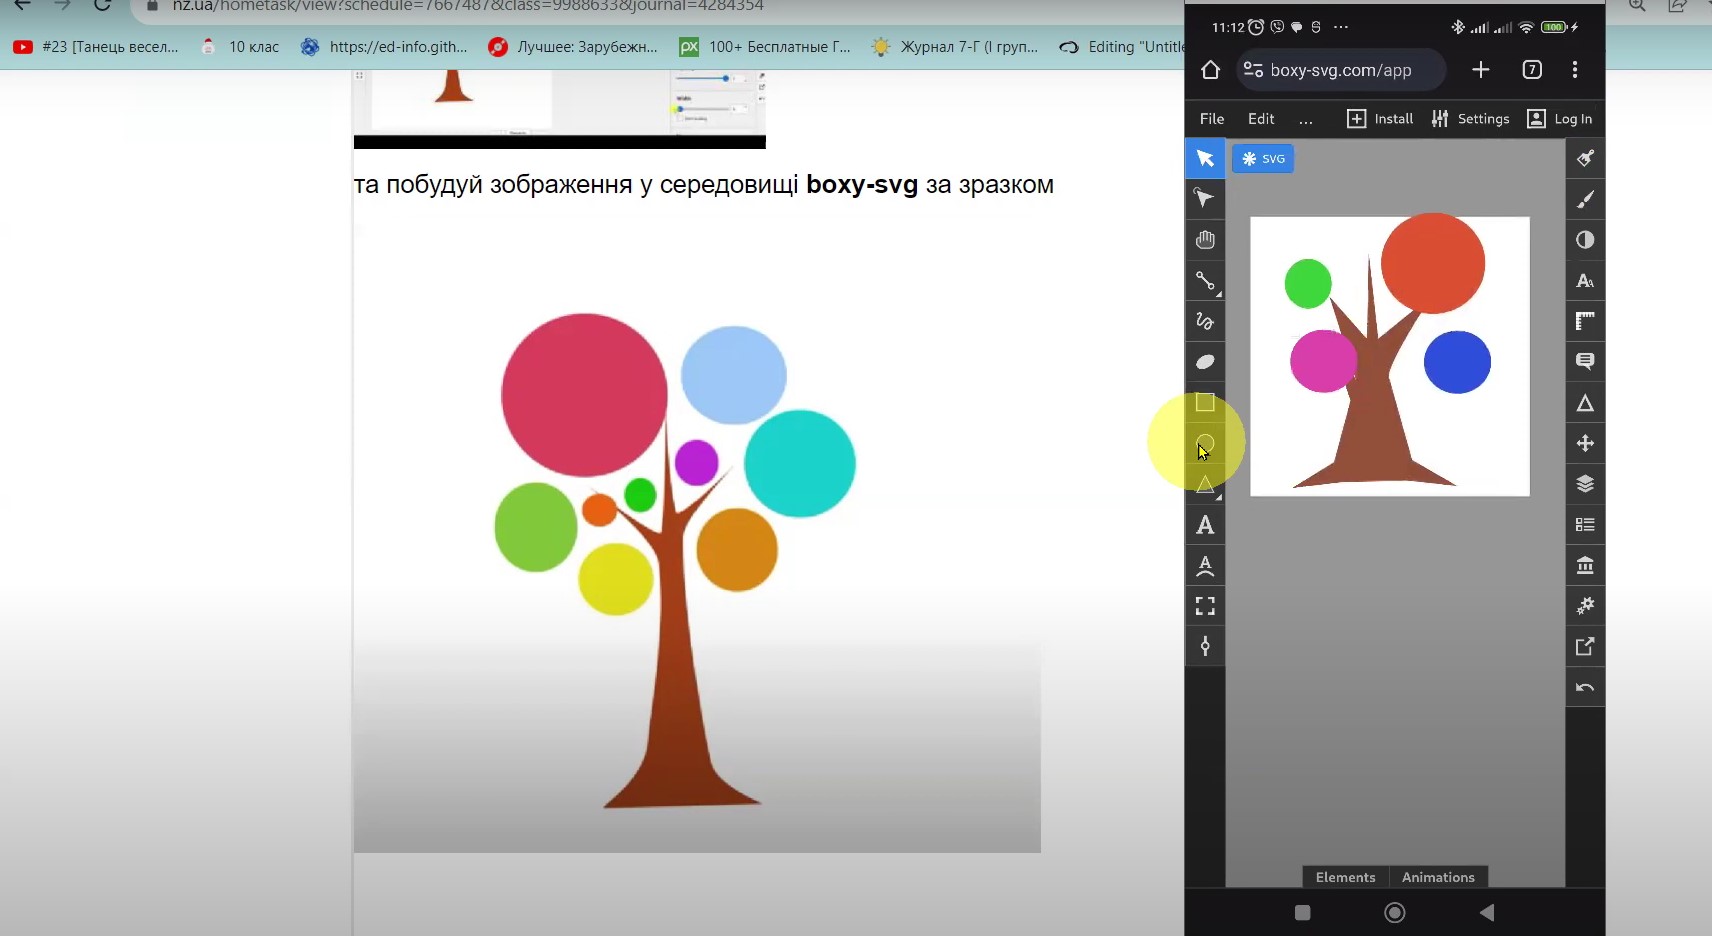Choose the freehand squiggle tool
Screen dimensions: 1712x936
tap(1205, 321)
